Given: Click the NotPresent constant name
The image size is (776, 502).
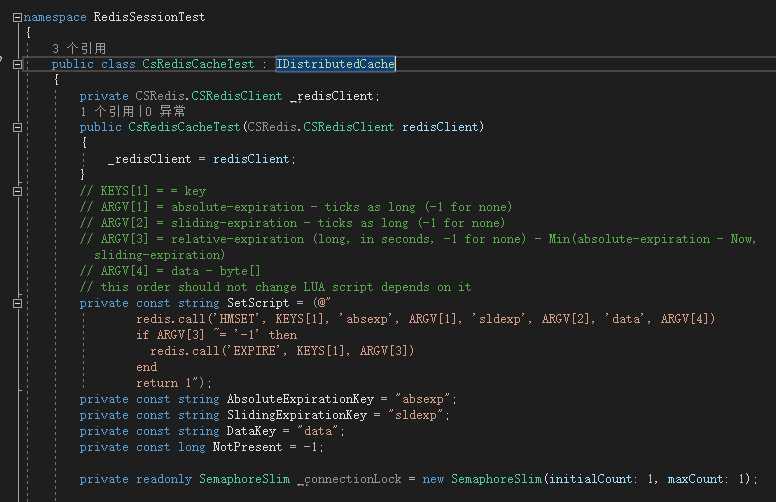Looking at the screenshot, I should tap(248, 447).
